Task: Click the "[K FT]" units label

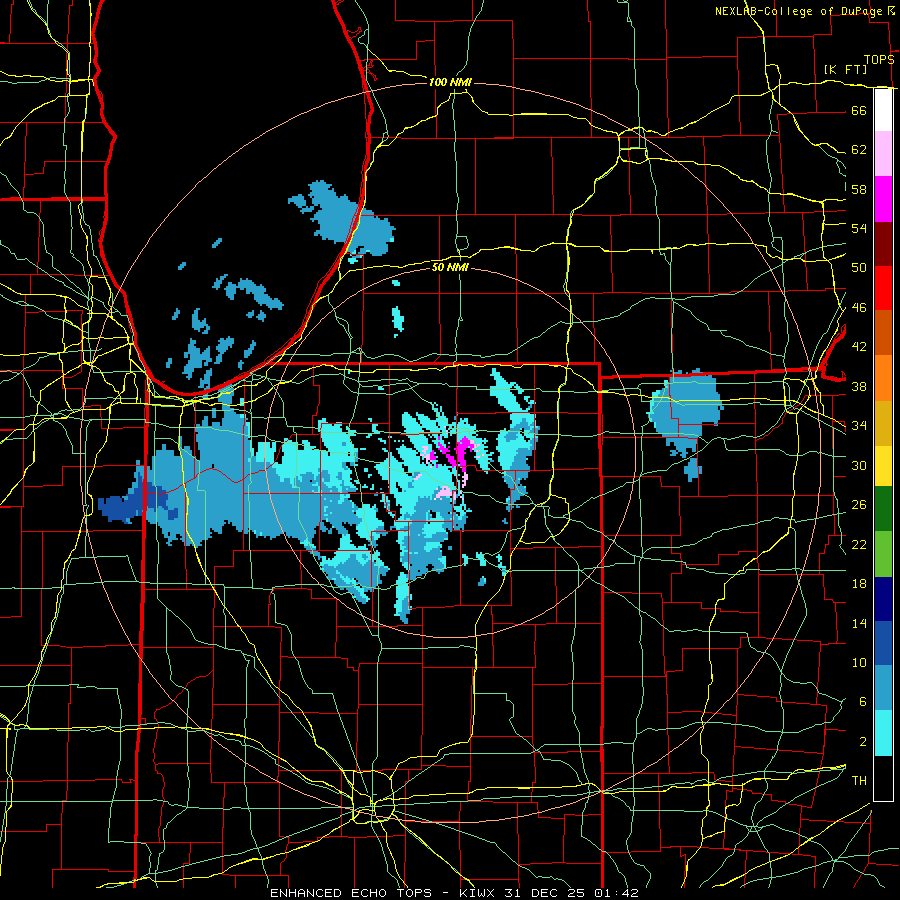Action: click(x=845, y=69)
